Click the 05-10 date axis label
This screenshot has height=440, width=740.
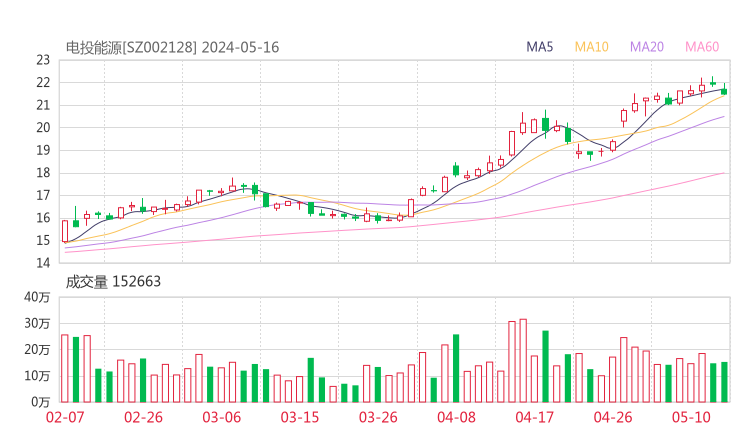point(691,417)
